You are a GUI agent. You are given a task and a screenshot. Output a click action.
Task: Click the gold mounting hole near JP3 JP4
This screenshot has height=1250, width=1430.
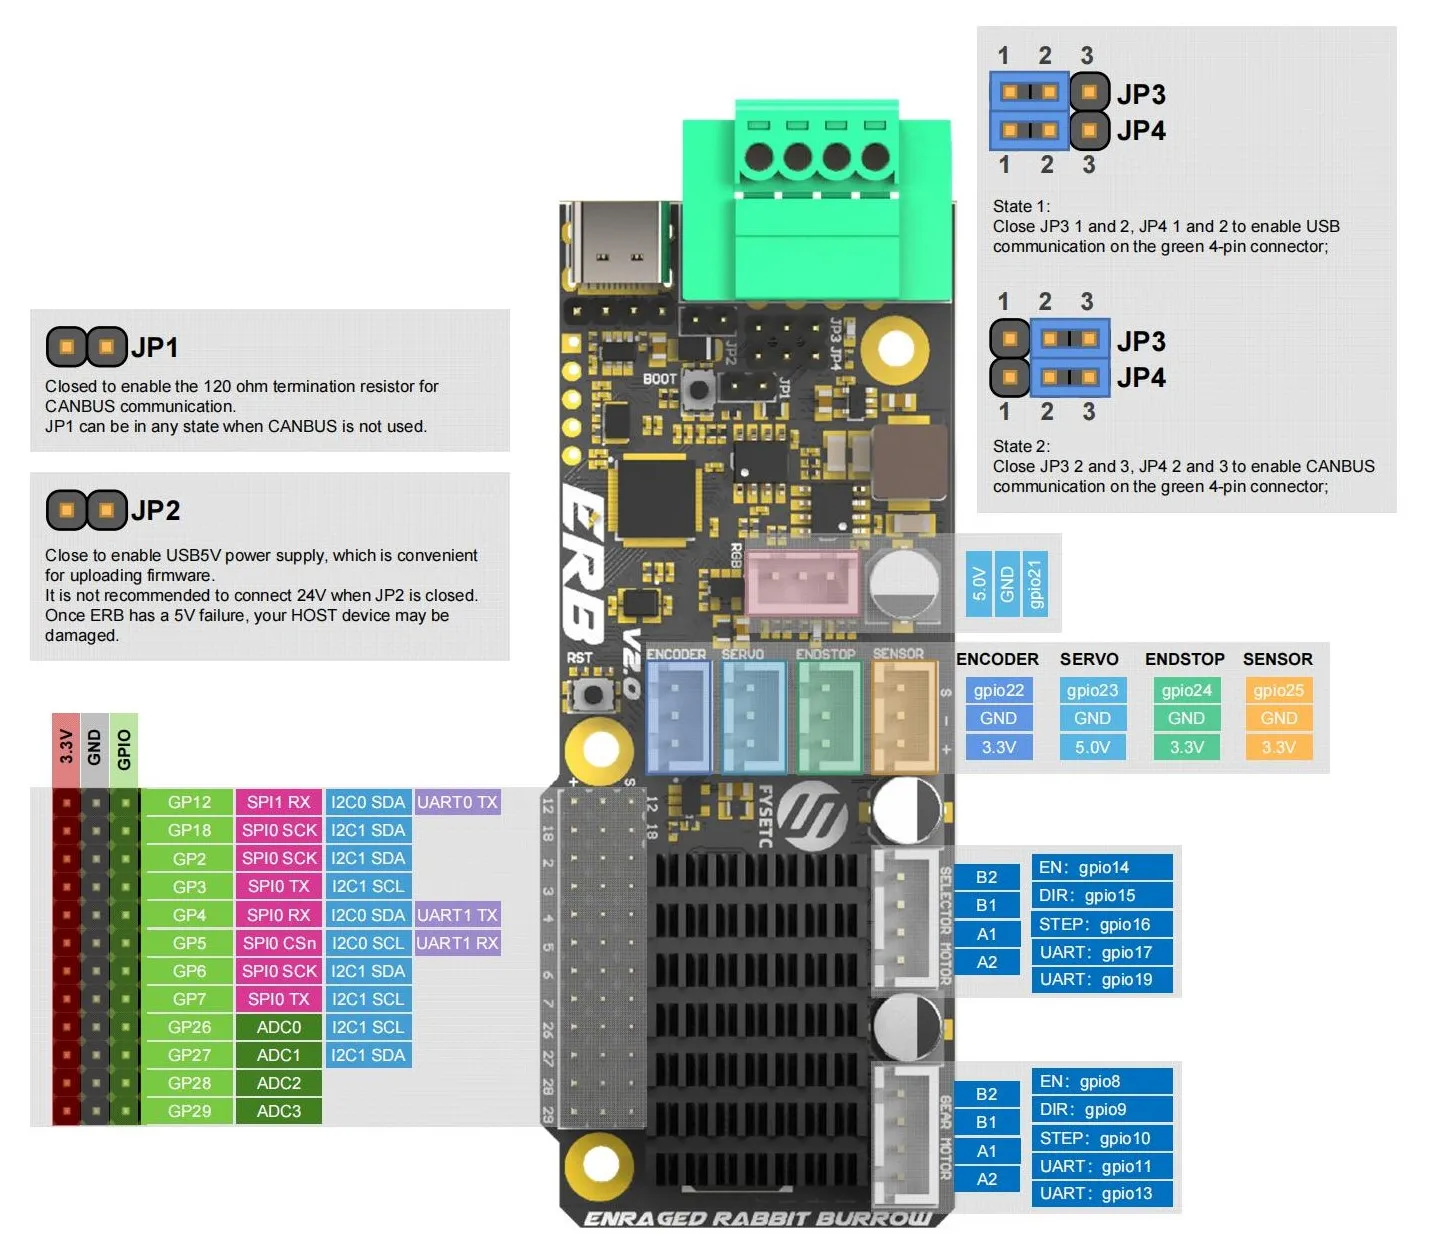tap(895, 350)
